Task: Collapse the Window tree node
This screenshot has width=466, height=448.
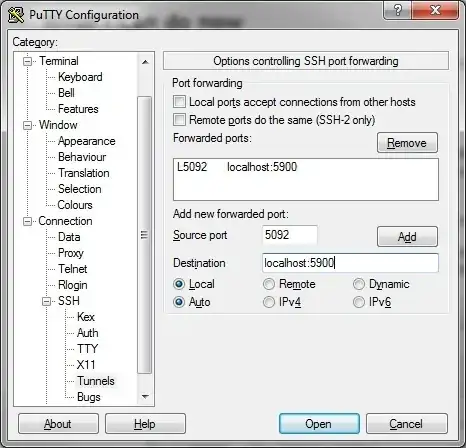Action: [27, 125]
